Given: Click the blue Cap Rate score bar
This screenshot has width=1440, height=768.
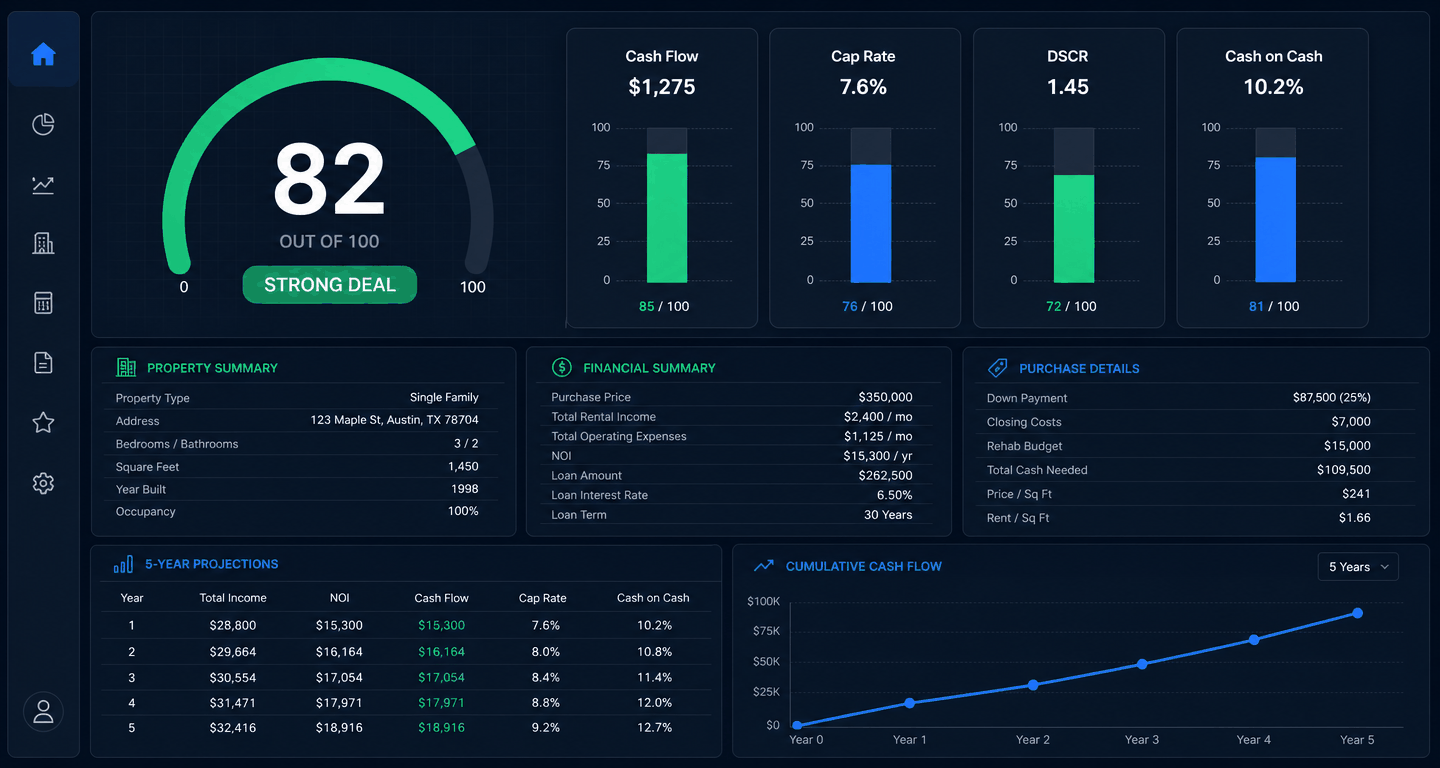Looking at the screenshot, I should (x=871, y=223).
